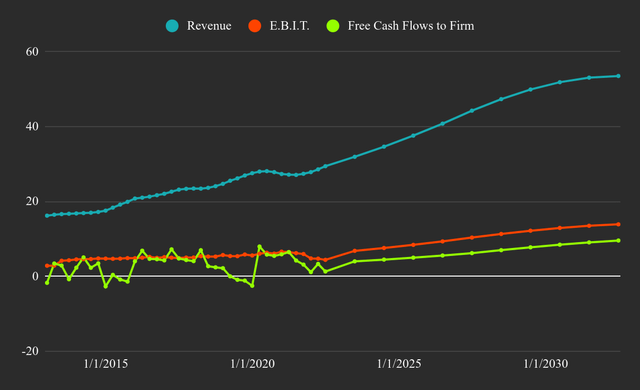This screenshot has height=390, width=640.
Task: Click the x-axis label 1/1/2030
Action: point(546,364)
